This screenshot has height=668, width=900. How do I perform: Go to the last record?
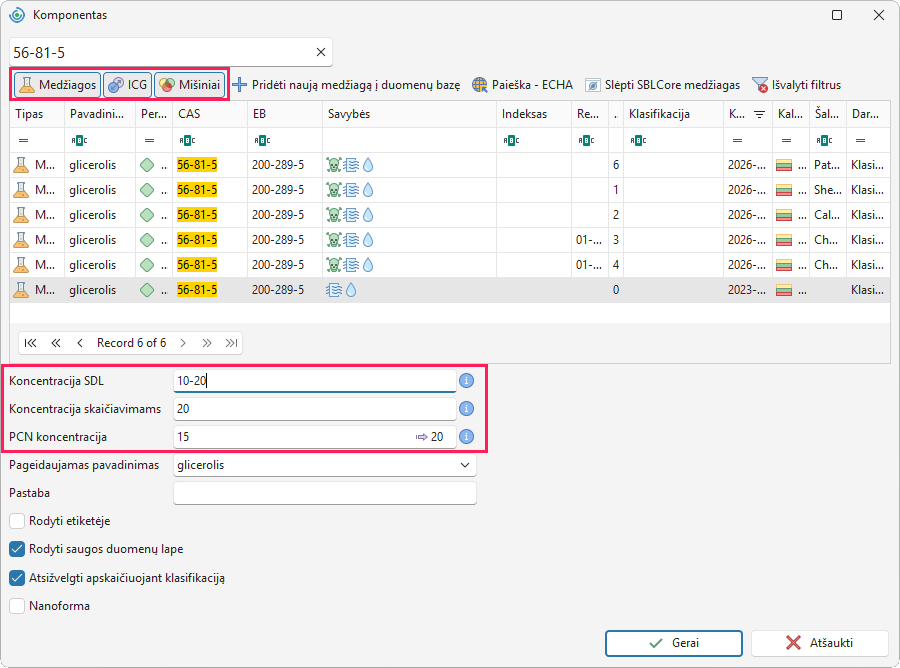tap(231, 343)
